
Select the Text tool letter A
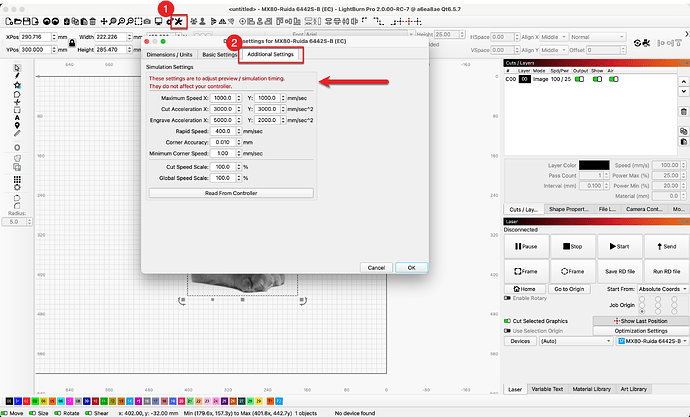17,118
